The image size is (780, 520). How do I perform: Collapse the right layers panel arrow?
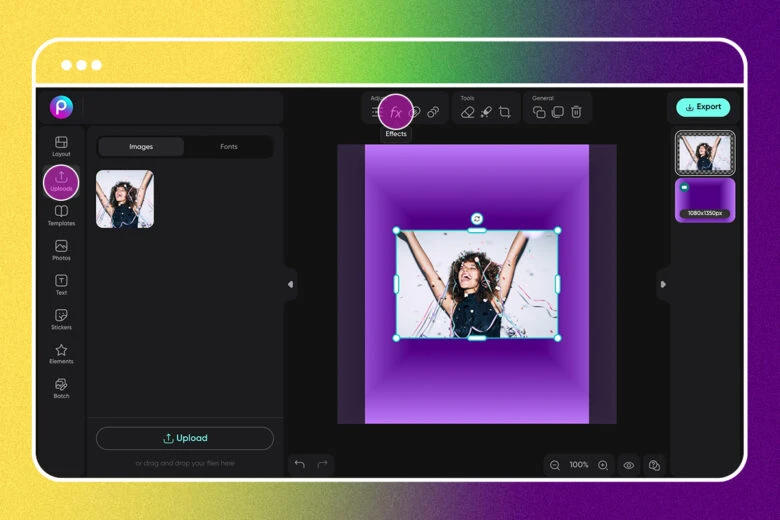point(663,284)
